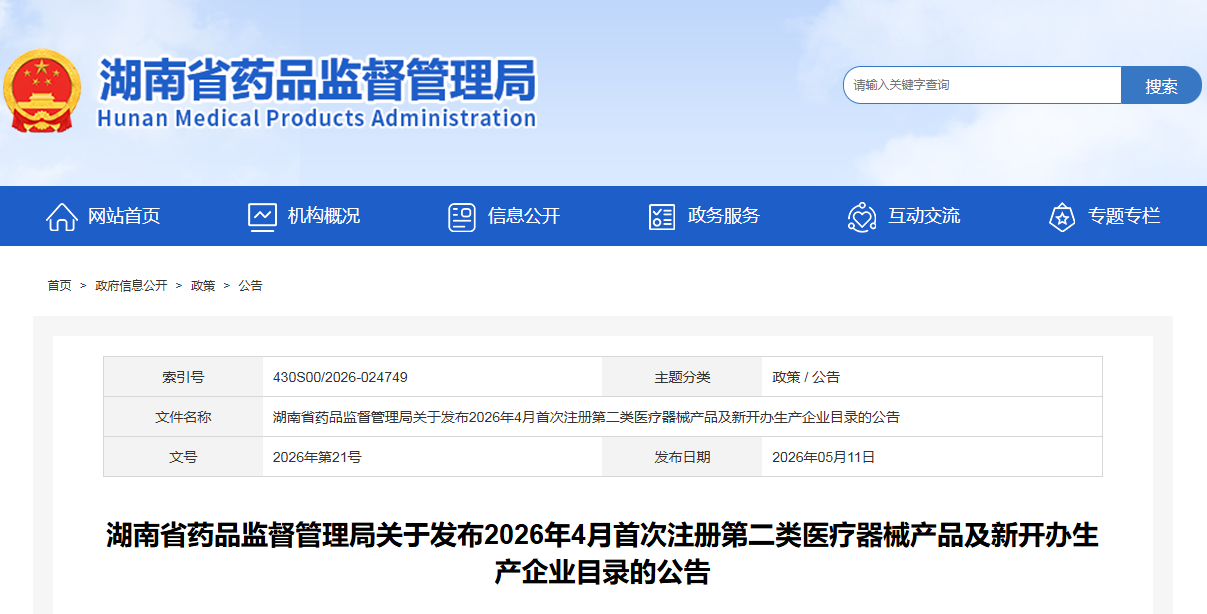This screenshot has width=1207, height=614.
Task: Click the 政策 / 公告 classification value
Action: [806, 377]
